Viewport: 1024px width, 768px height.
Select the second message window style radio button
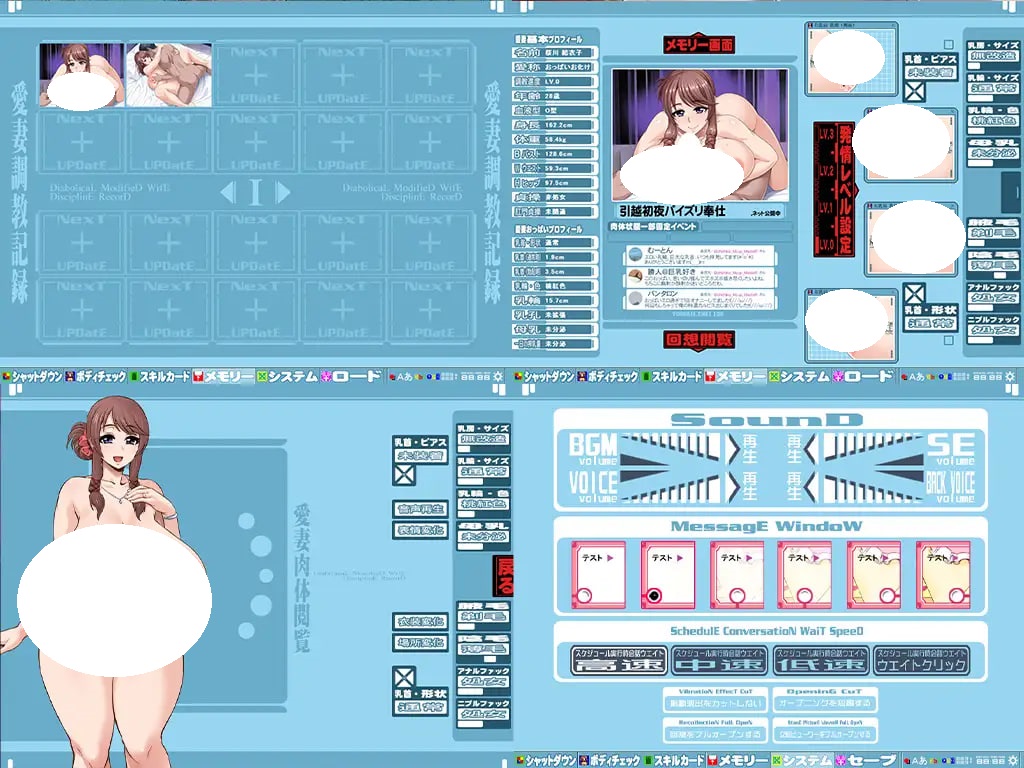point(652,596)
